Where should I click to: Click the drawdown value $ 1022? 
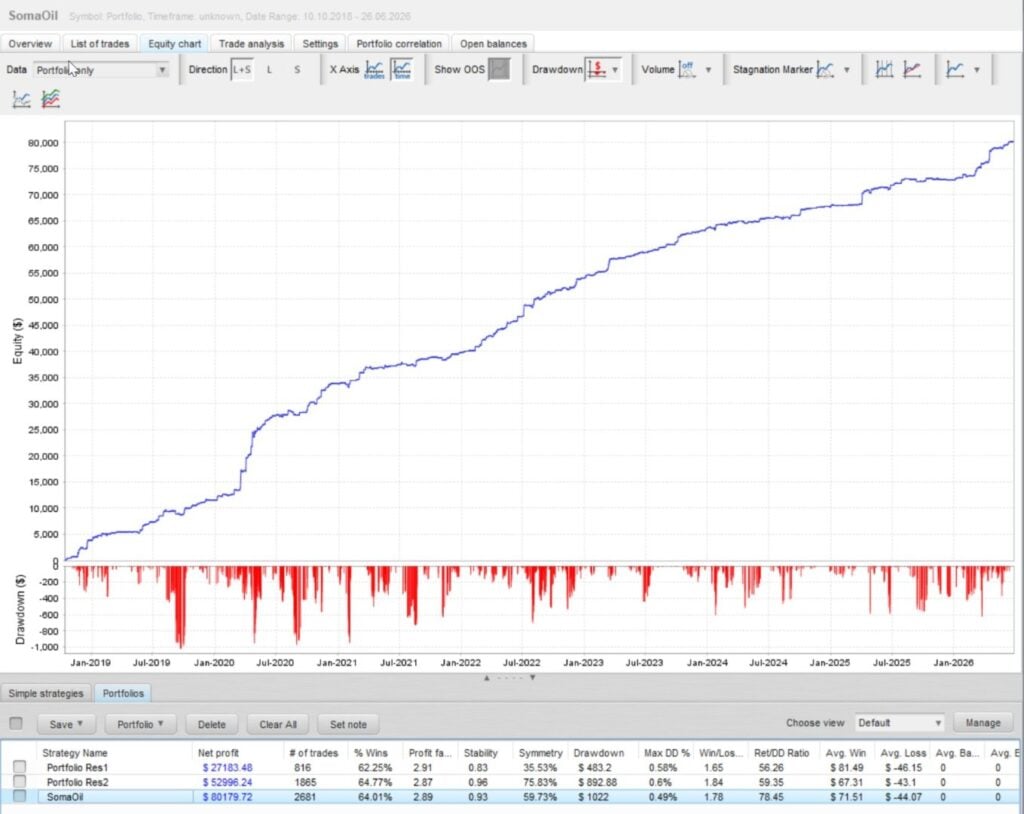[592, 796]
